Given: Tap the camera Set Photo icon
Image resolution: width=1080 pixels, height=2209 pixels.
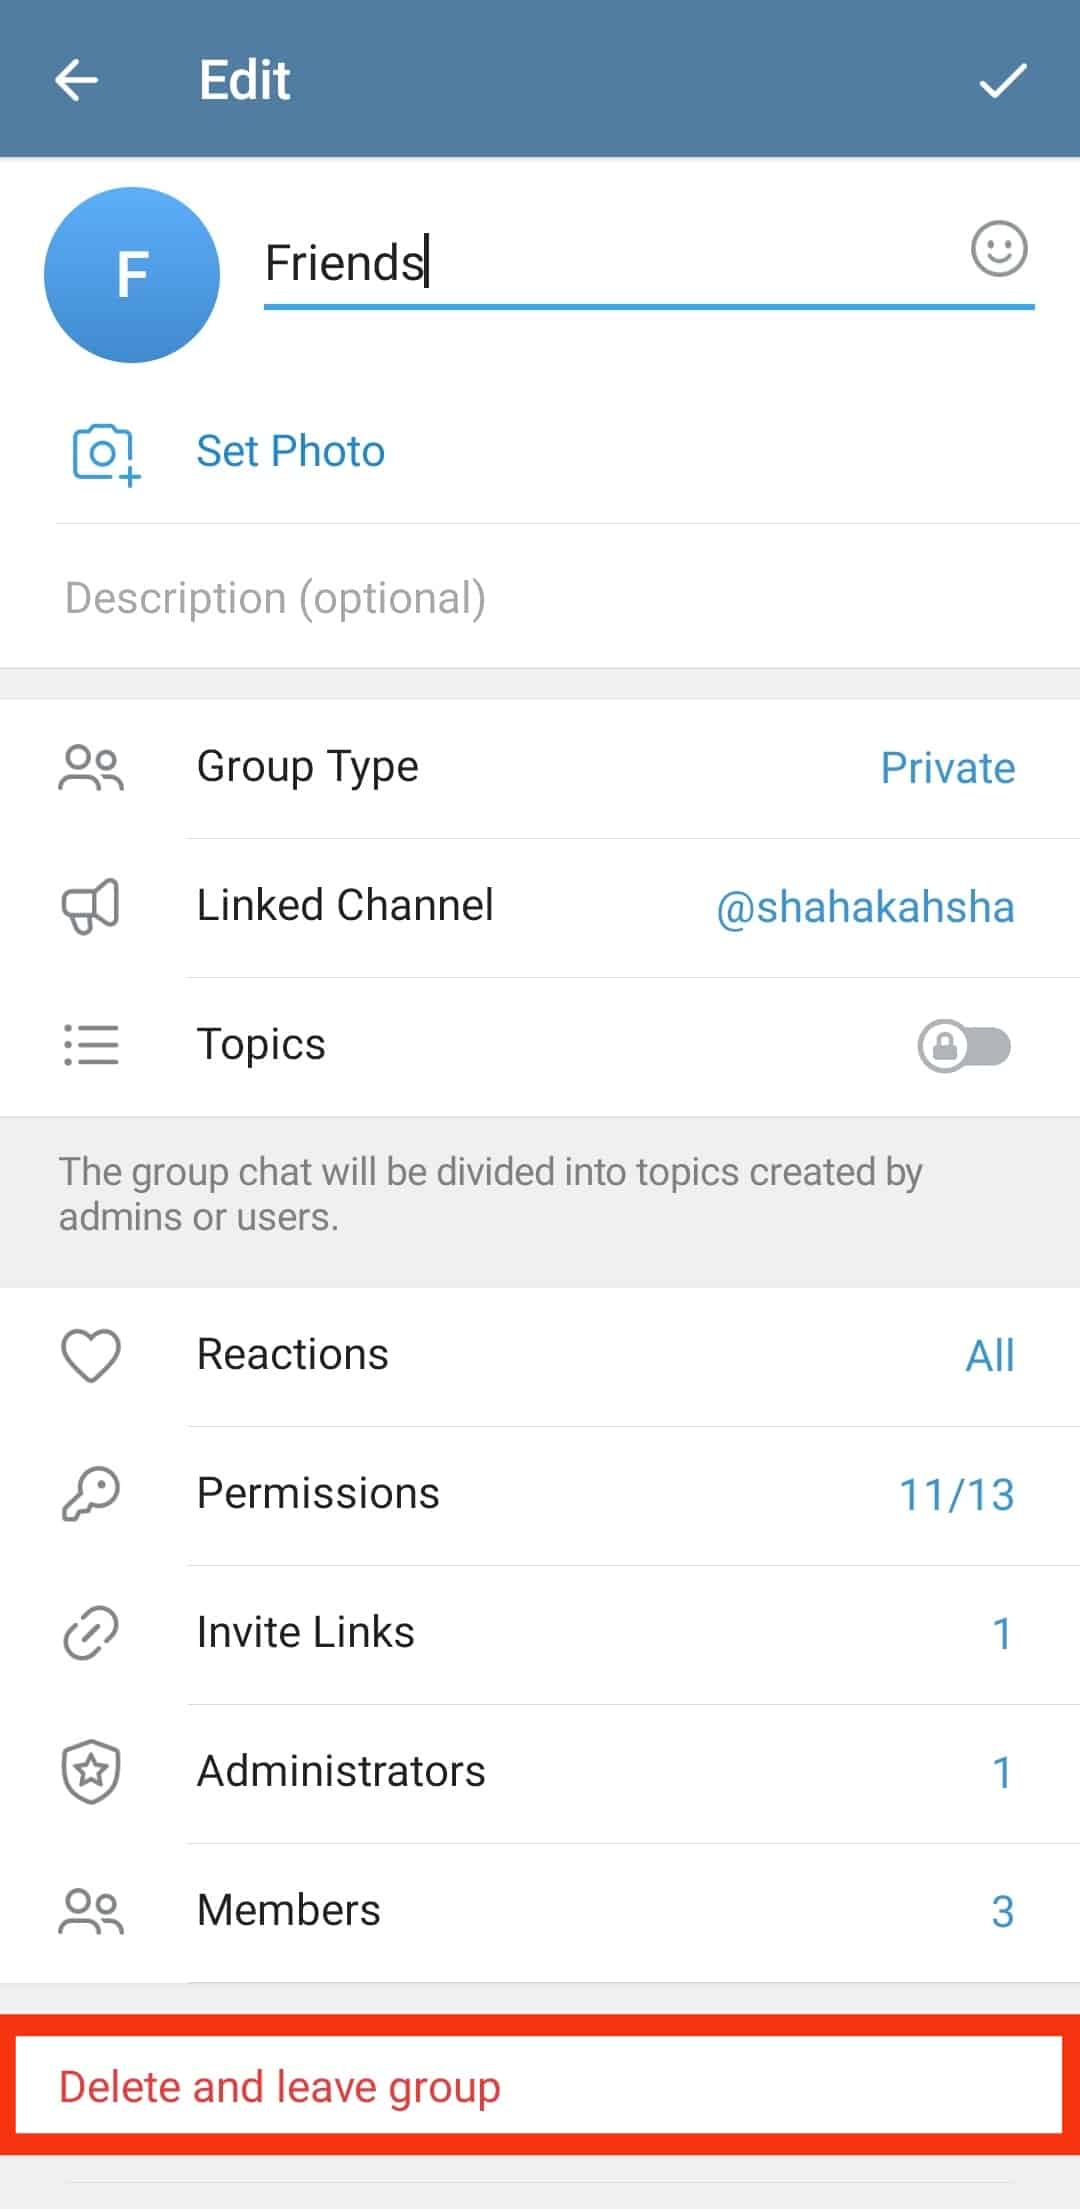Looking at the screenshot, I should pyautogui.click(x=104, y=453).
